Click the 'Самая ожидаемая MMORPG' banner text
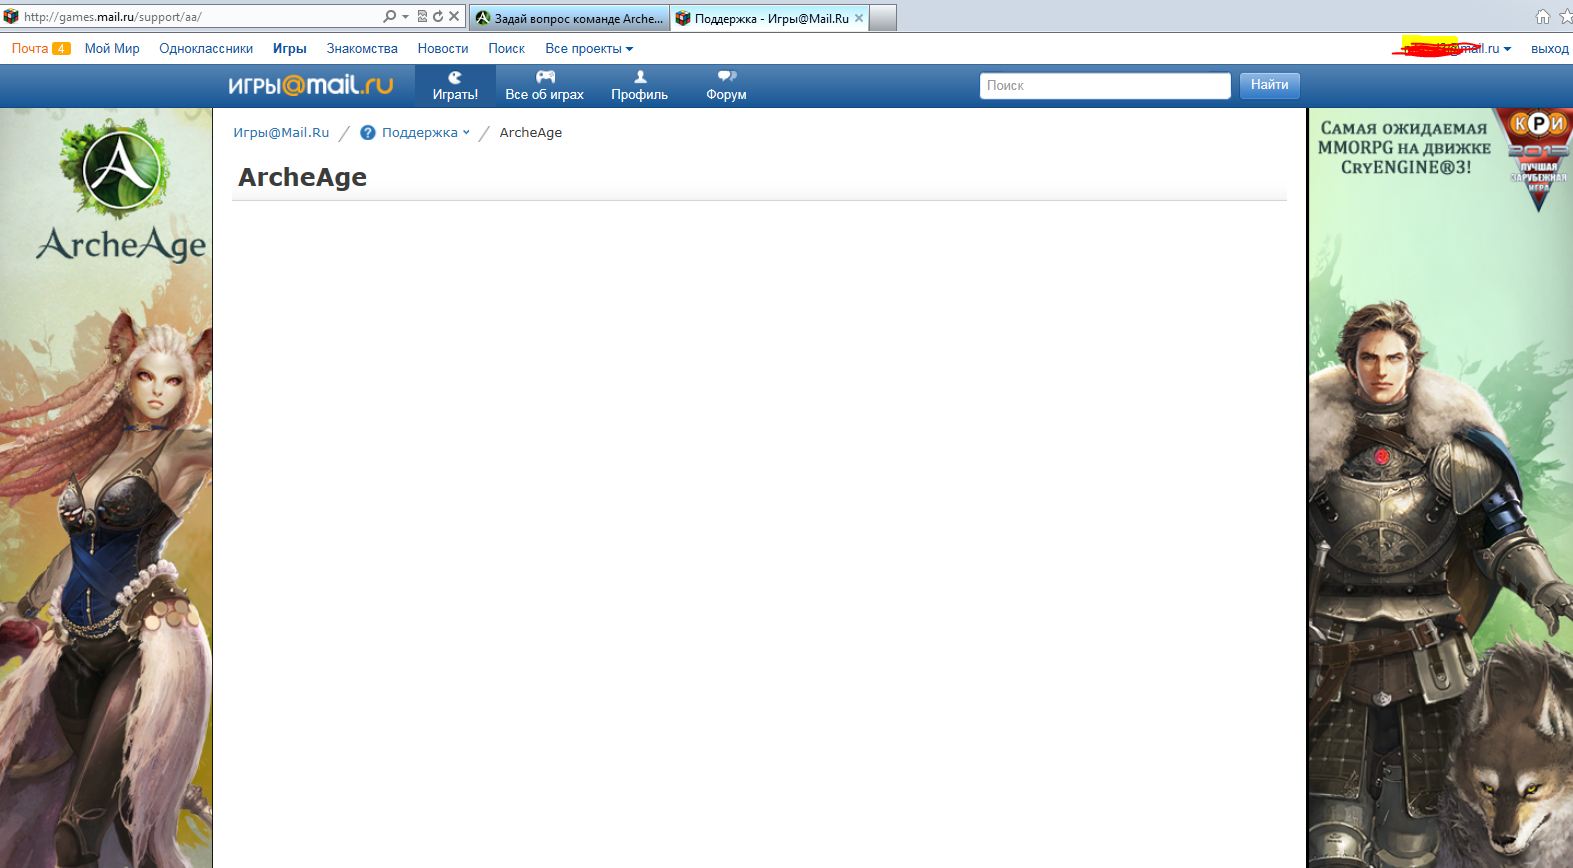The width and height of the screenshot is (1573, 868). pos(1403,148)
